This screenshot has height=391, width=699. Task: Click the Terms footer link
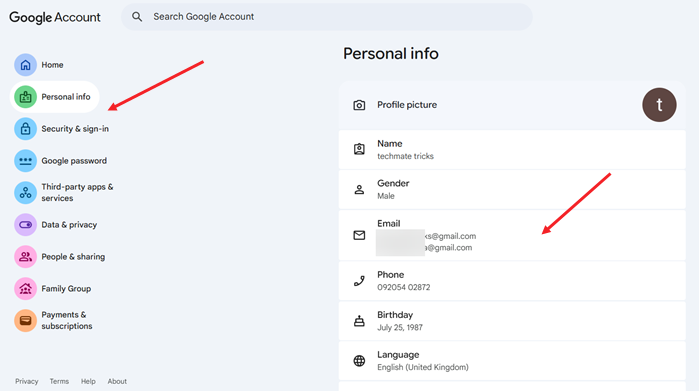point(59,381)
